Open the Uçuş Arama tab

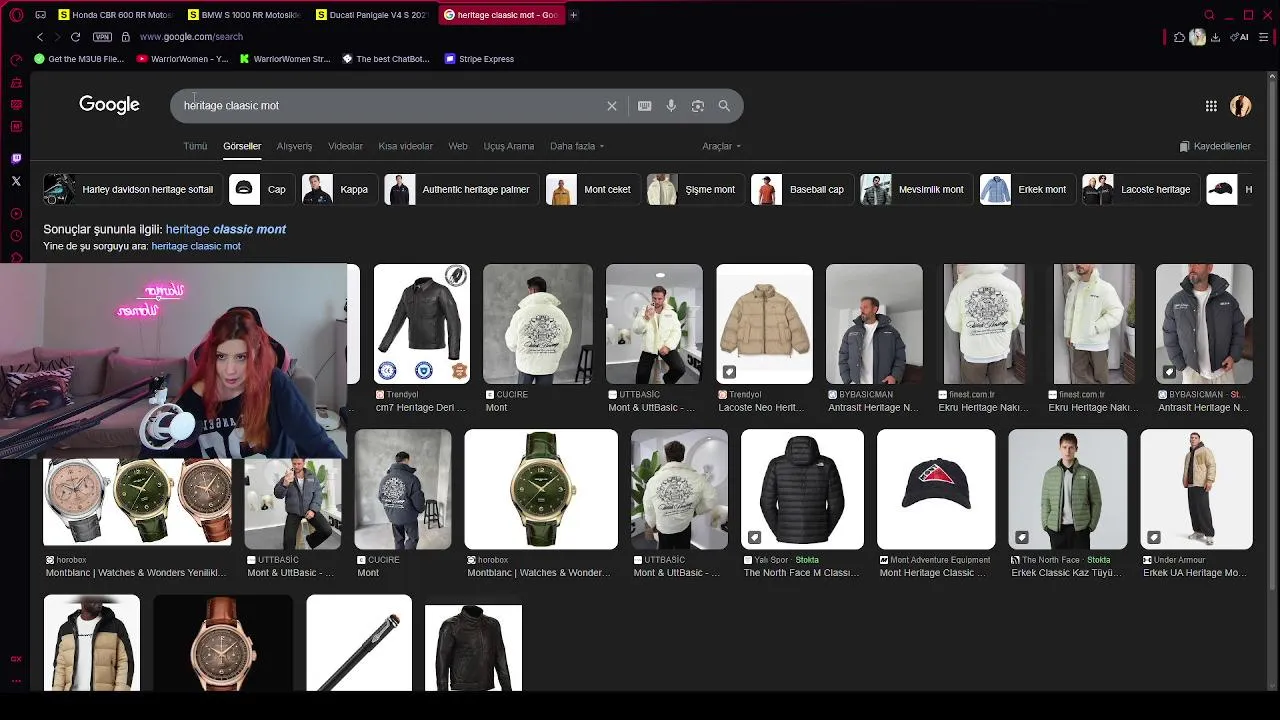pyautogui.click(x=509, y=146)
